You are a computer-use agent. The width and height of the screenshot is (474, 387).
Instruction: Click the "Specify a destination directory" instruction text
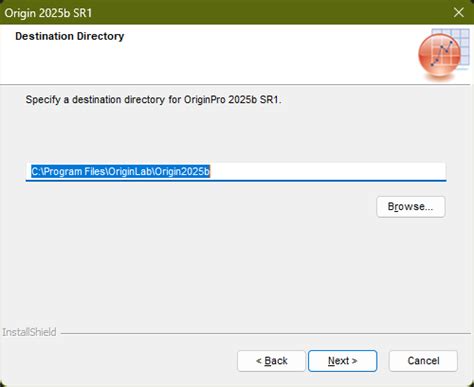point(154,100)
